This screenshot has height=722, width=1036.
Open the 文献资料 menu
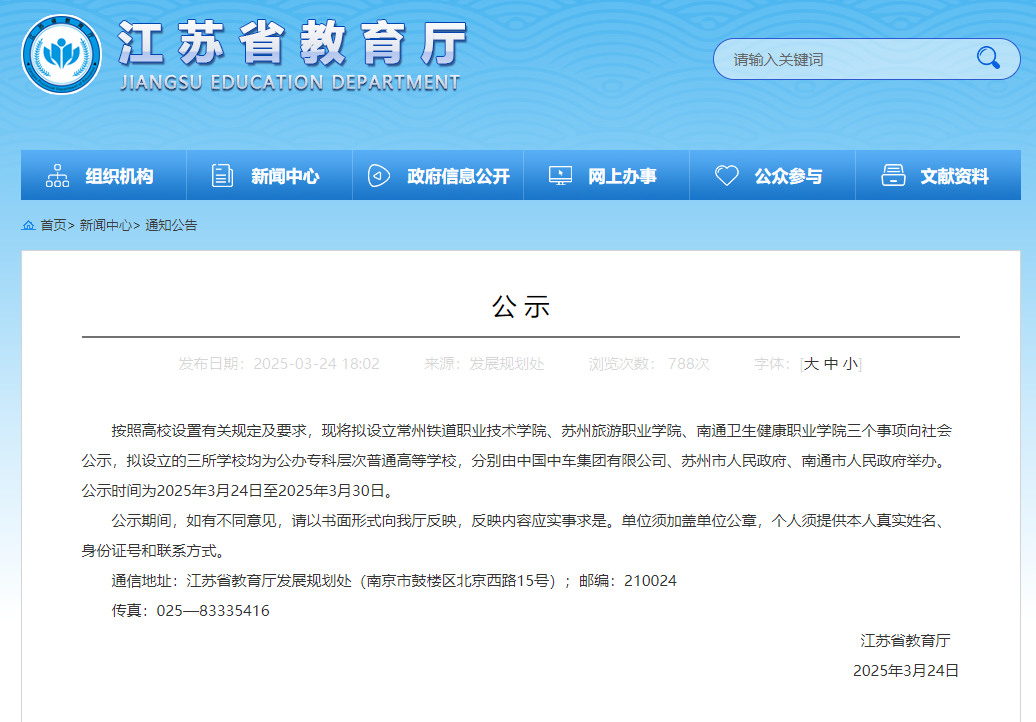(x=938, y=175)
